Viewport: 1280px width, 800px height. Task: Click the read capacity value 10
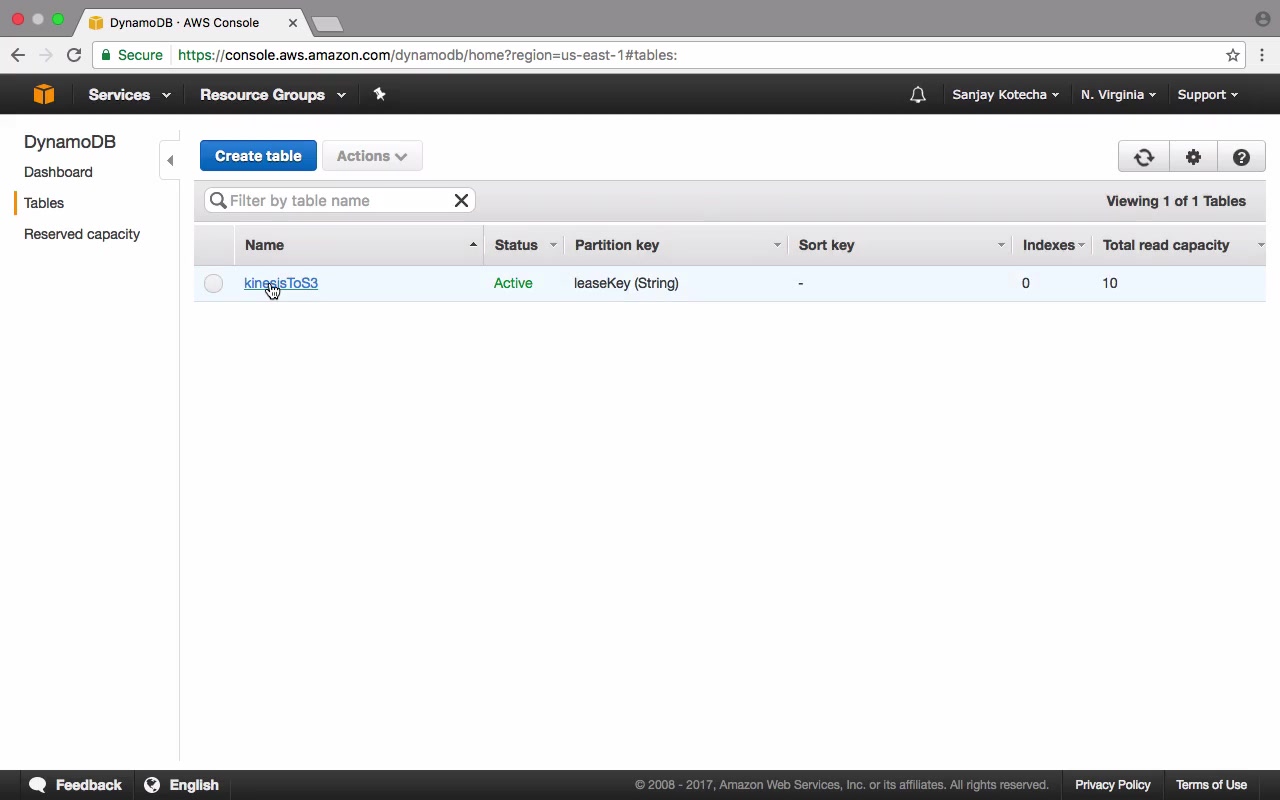tap(1110, 283)
